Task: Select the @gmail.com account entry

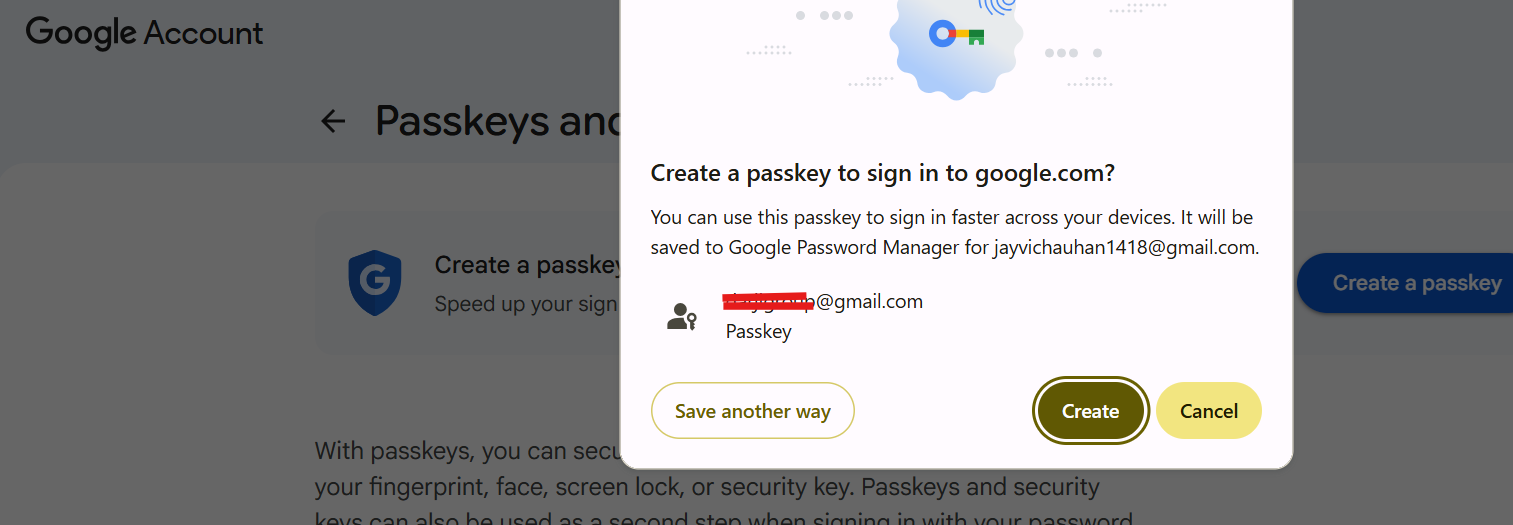Action: coord(822,316)
